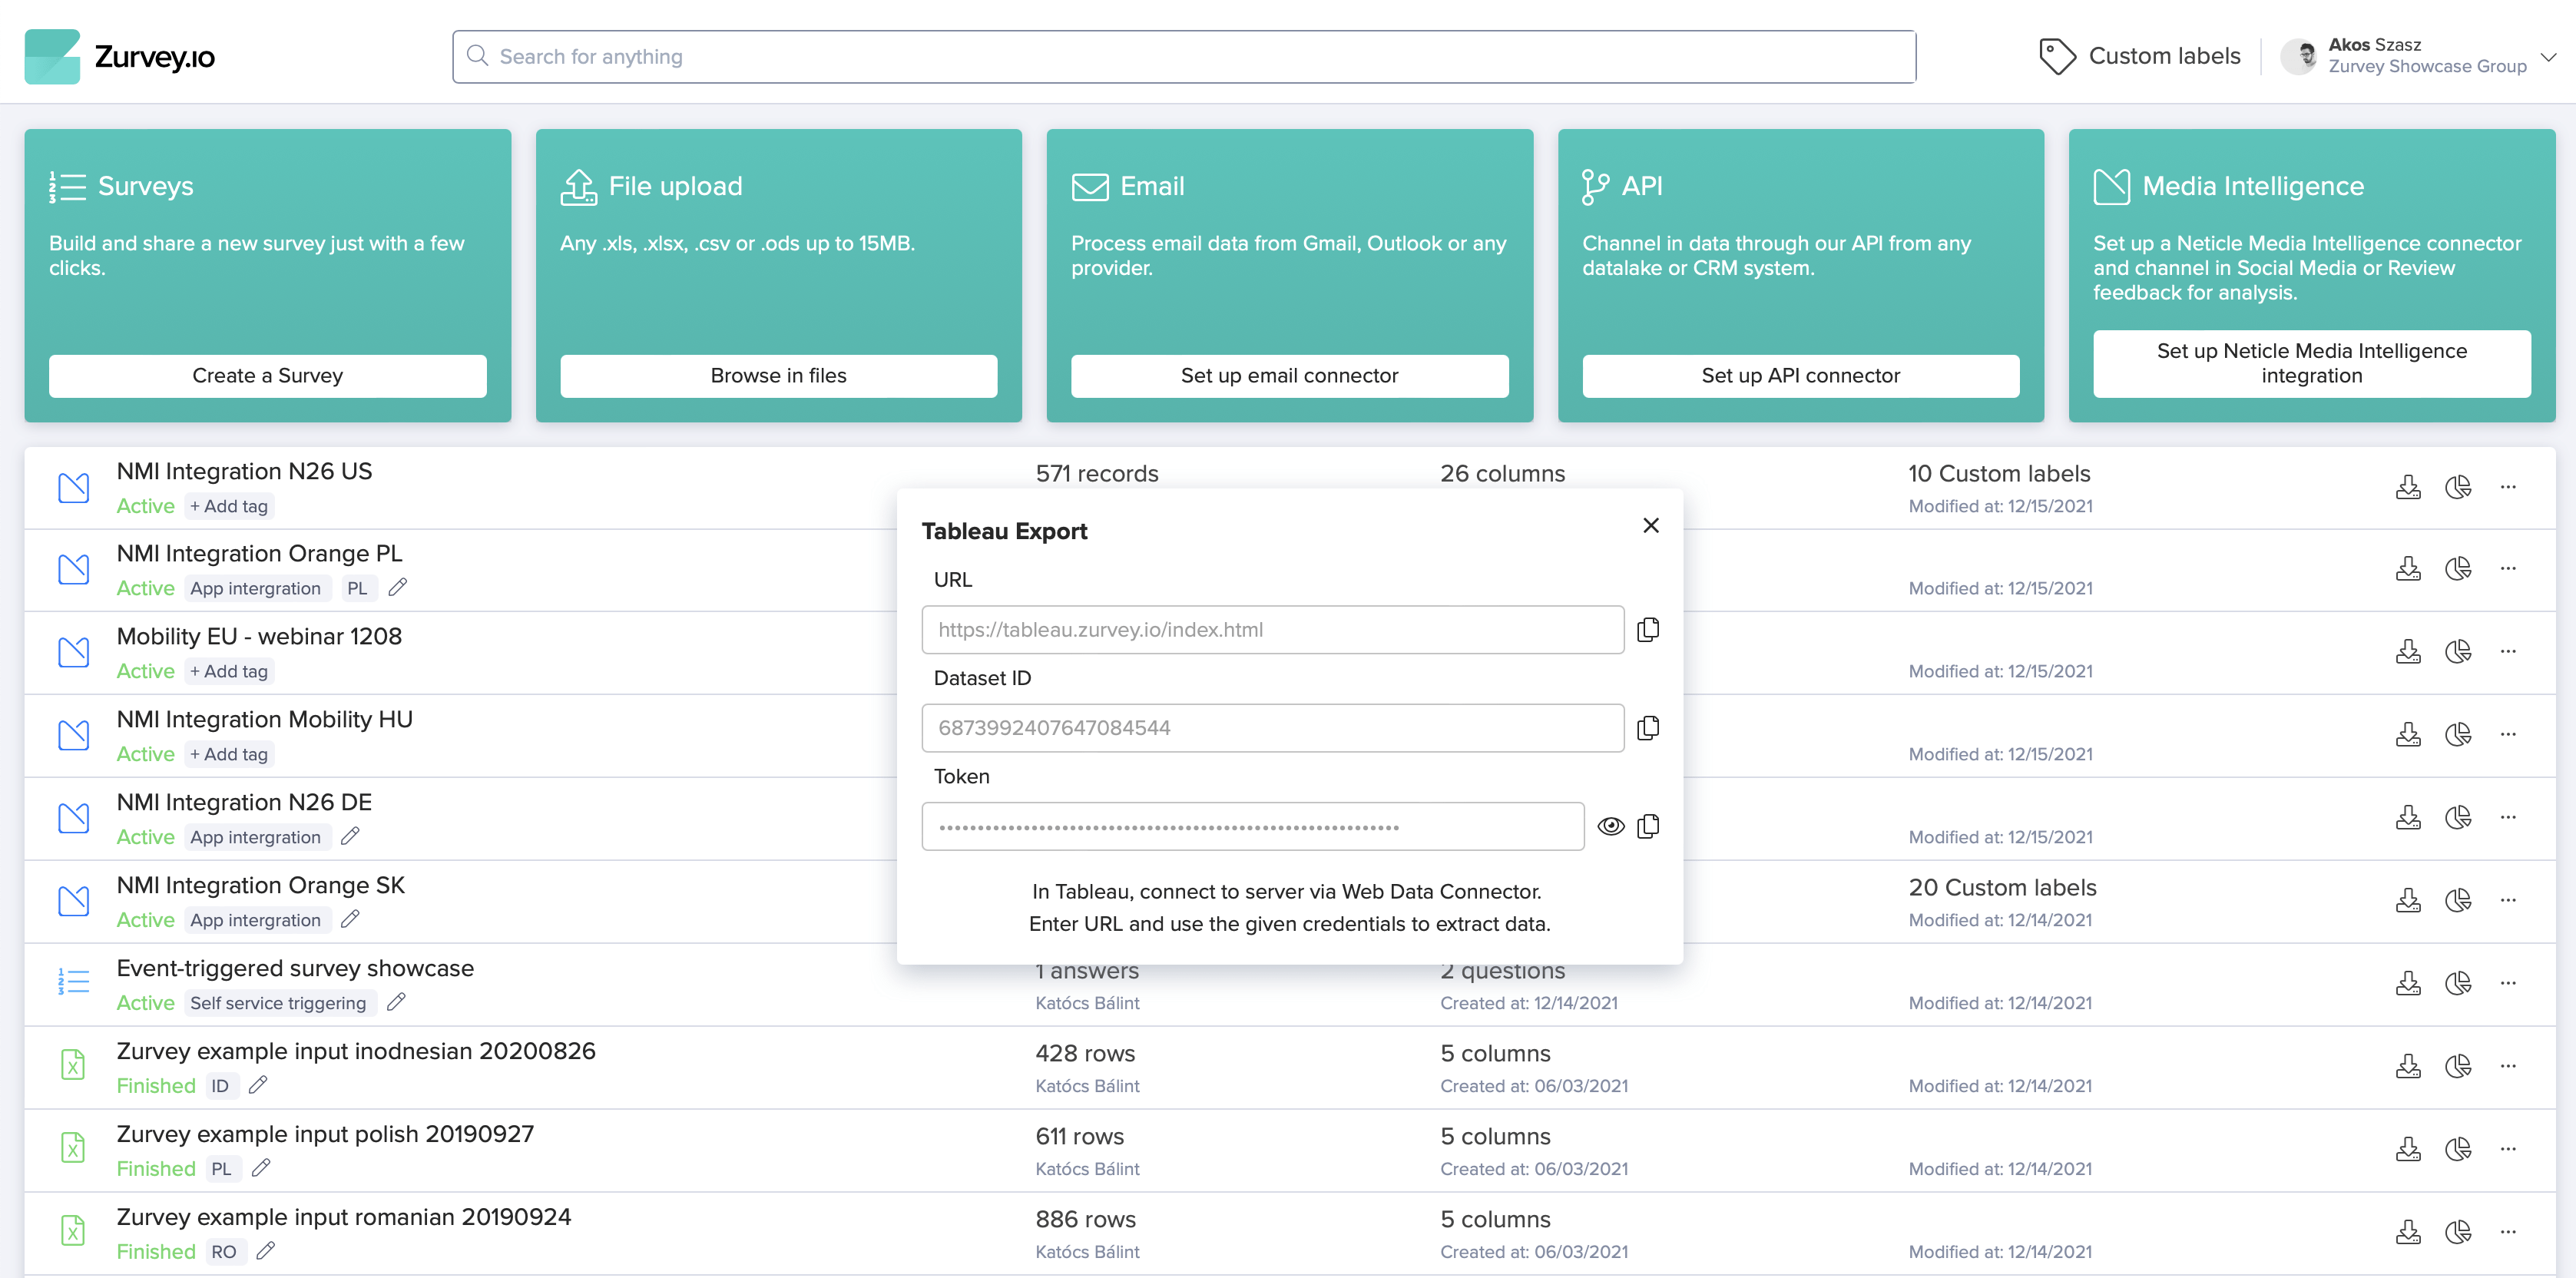Screen dimensions: 2576x1278
Task: Edit tags of NMI Integration Orange SK
Action: [350, 919]
